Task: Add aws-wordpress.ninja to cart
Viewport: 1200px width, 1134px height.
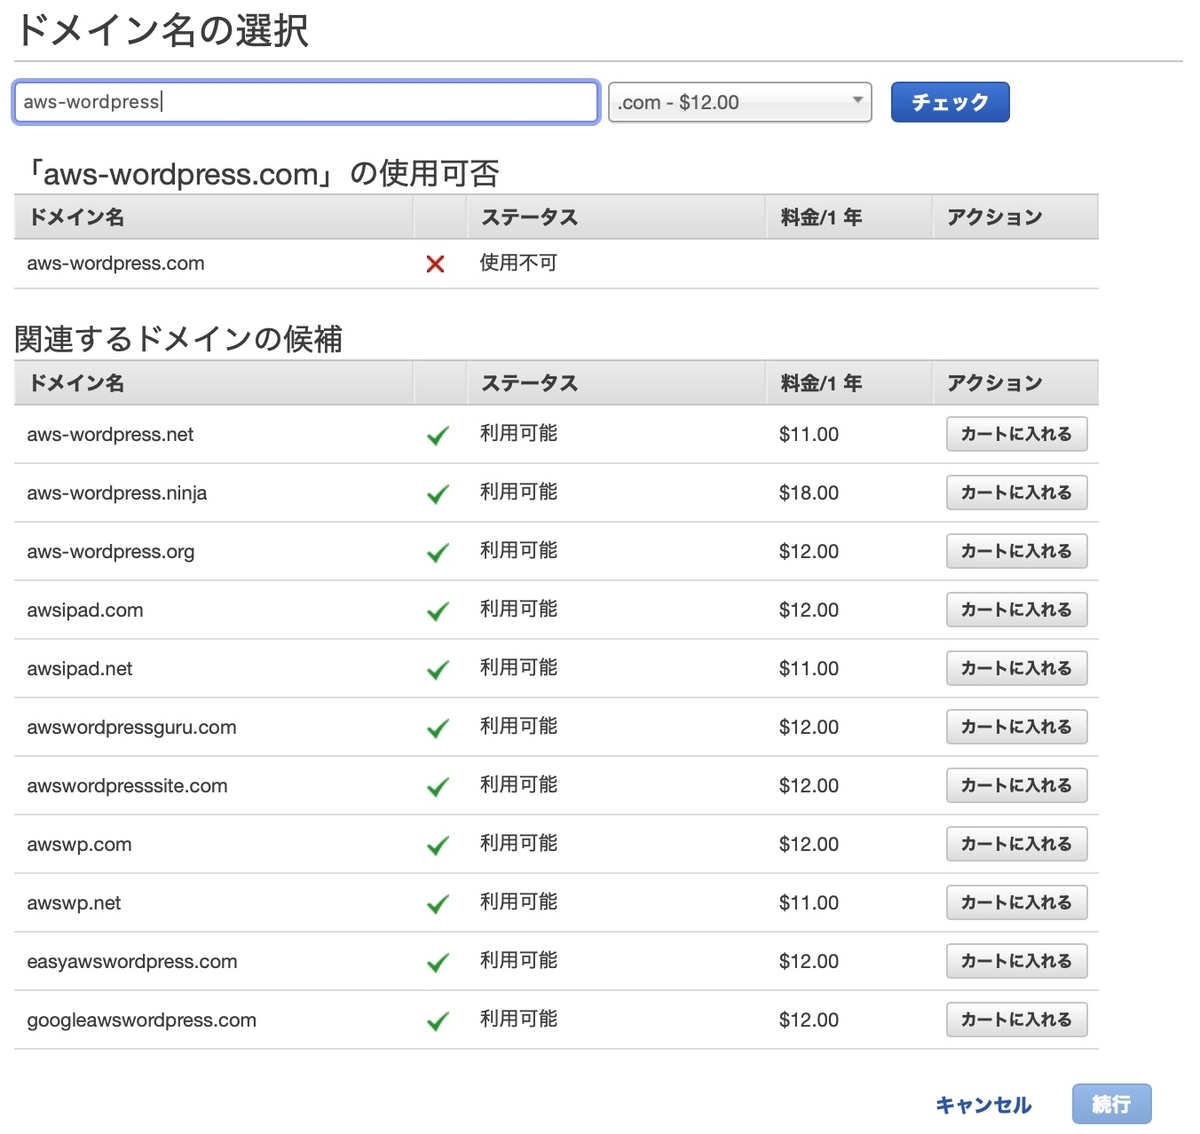Action: point(1016,492)
